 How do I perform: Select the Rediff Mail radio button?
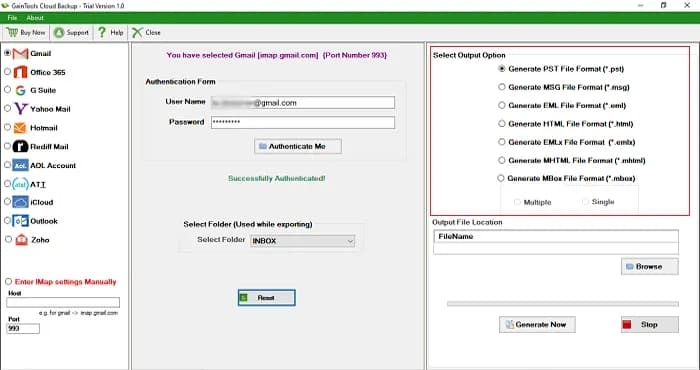coord(8,146)
